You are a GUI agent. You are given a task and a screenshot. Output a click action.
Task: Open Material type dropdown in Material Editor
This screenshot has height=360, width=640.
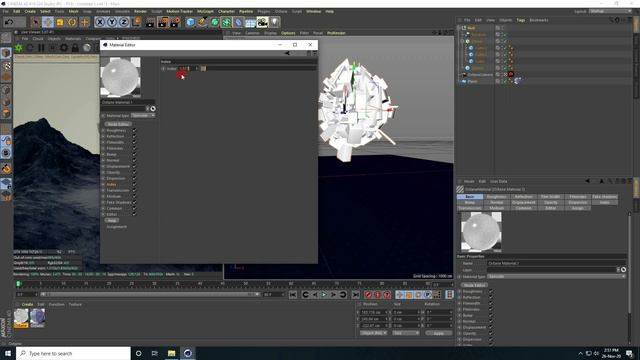pos(143,116)
